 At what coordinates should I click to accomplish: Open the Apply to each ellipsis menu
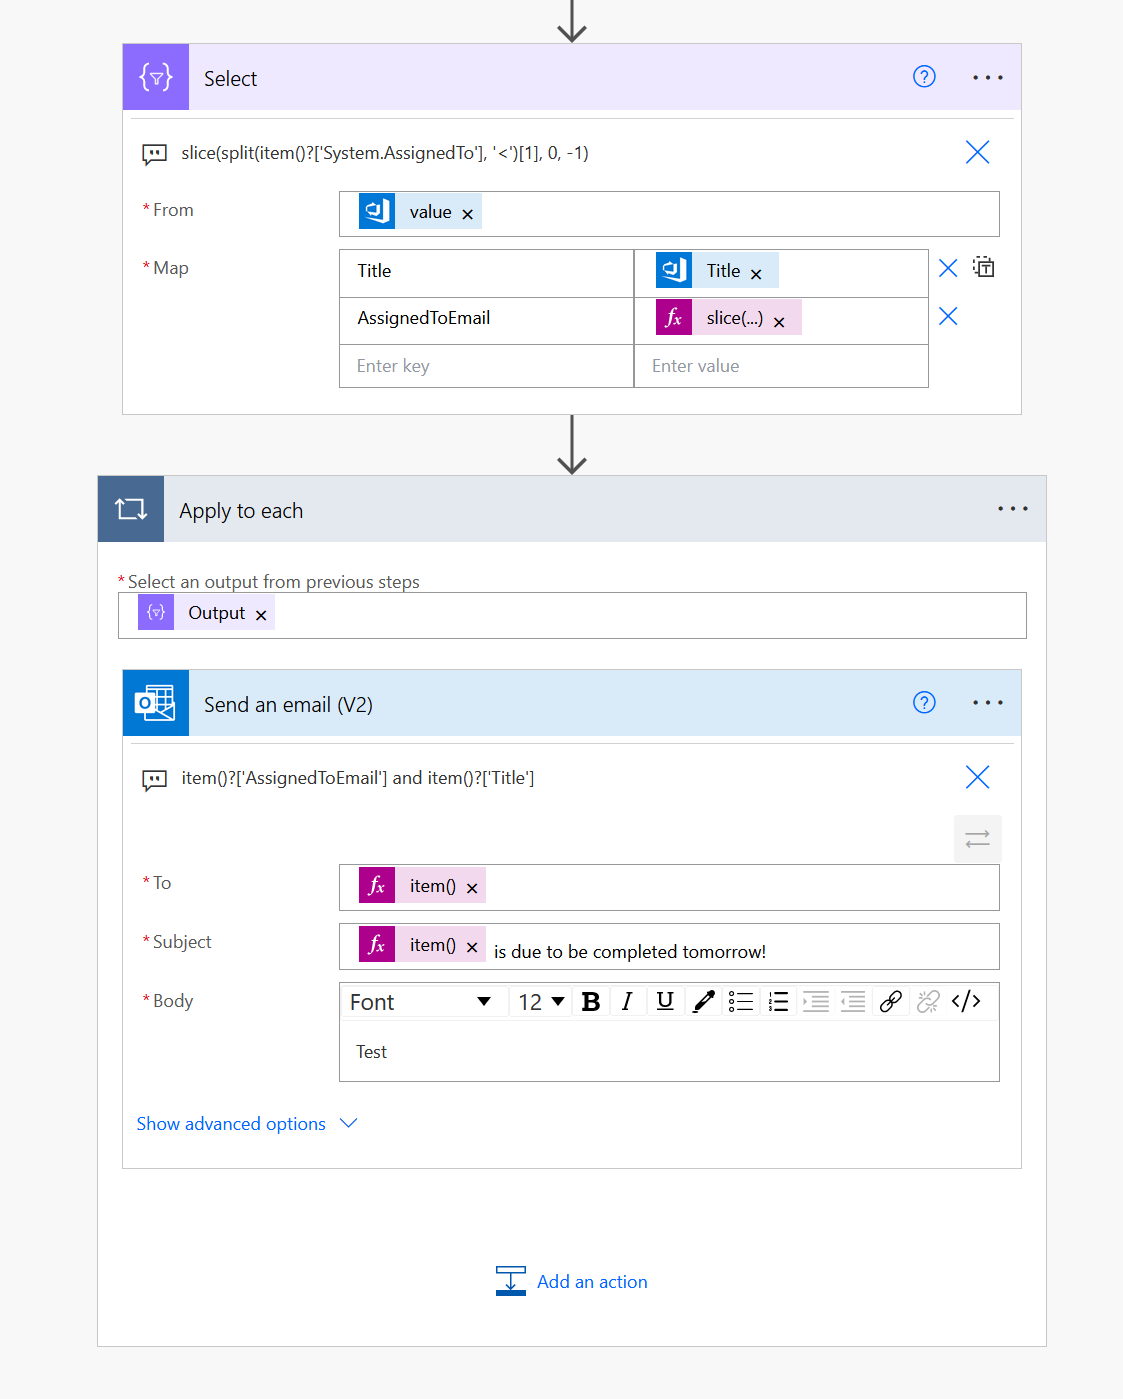(1012, 509)
